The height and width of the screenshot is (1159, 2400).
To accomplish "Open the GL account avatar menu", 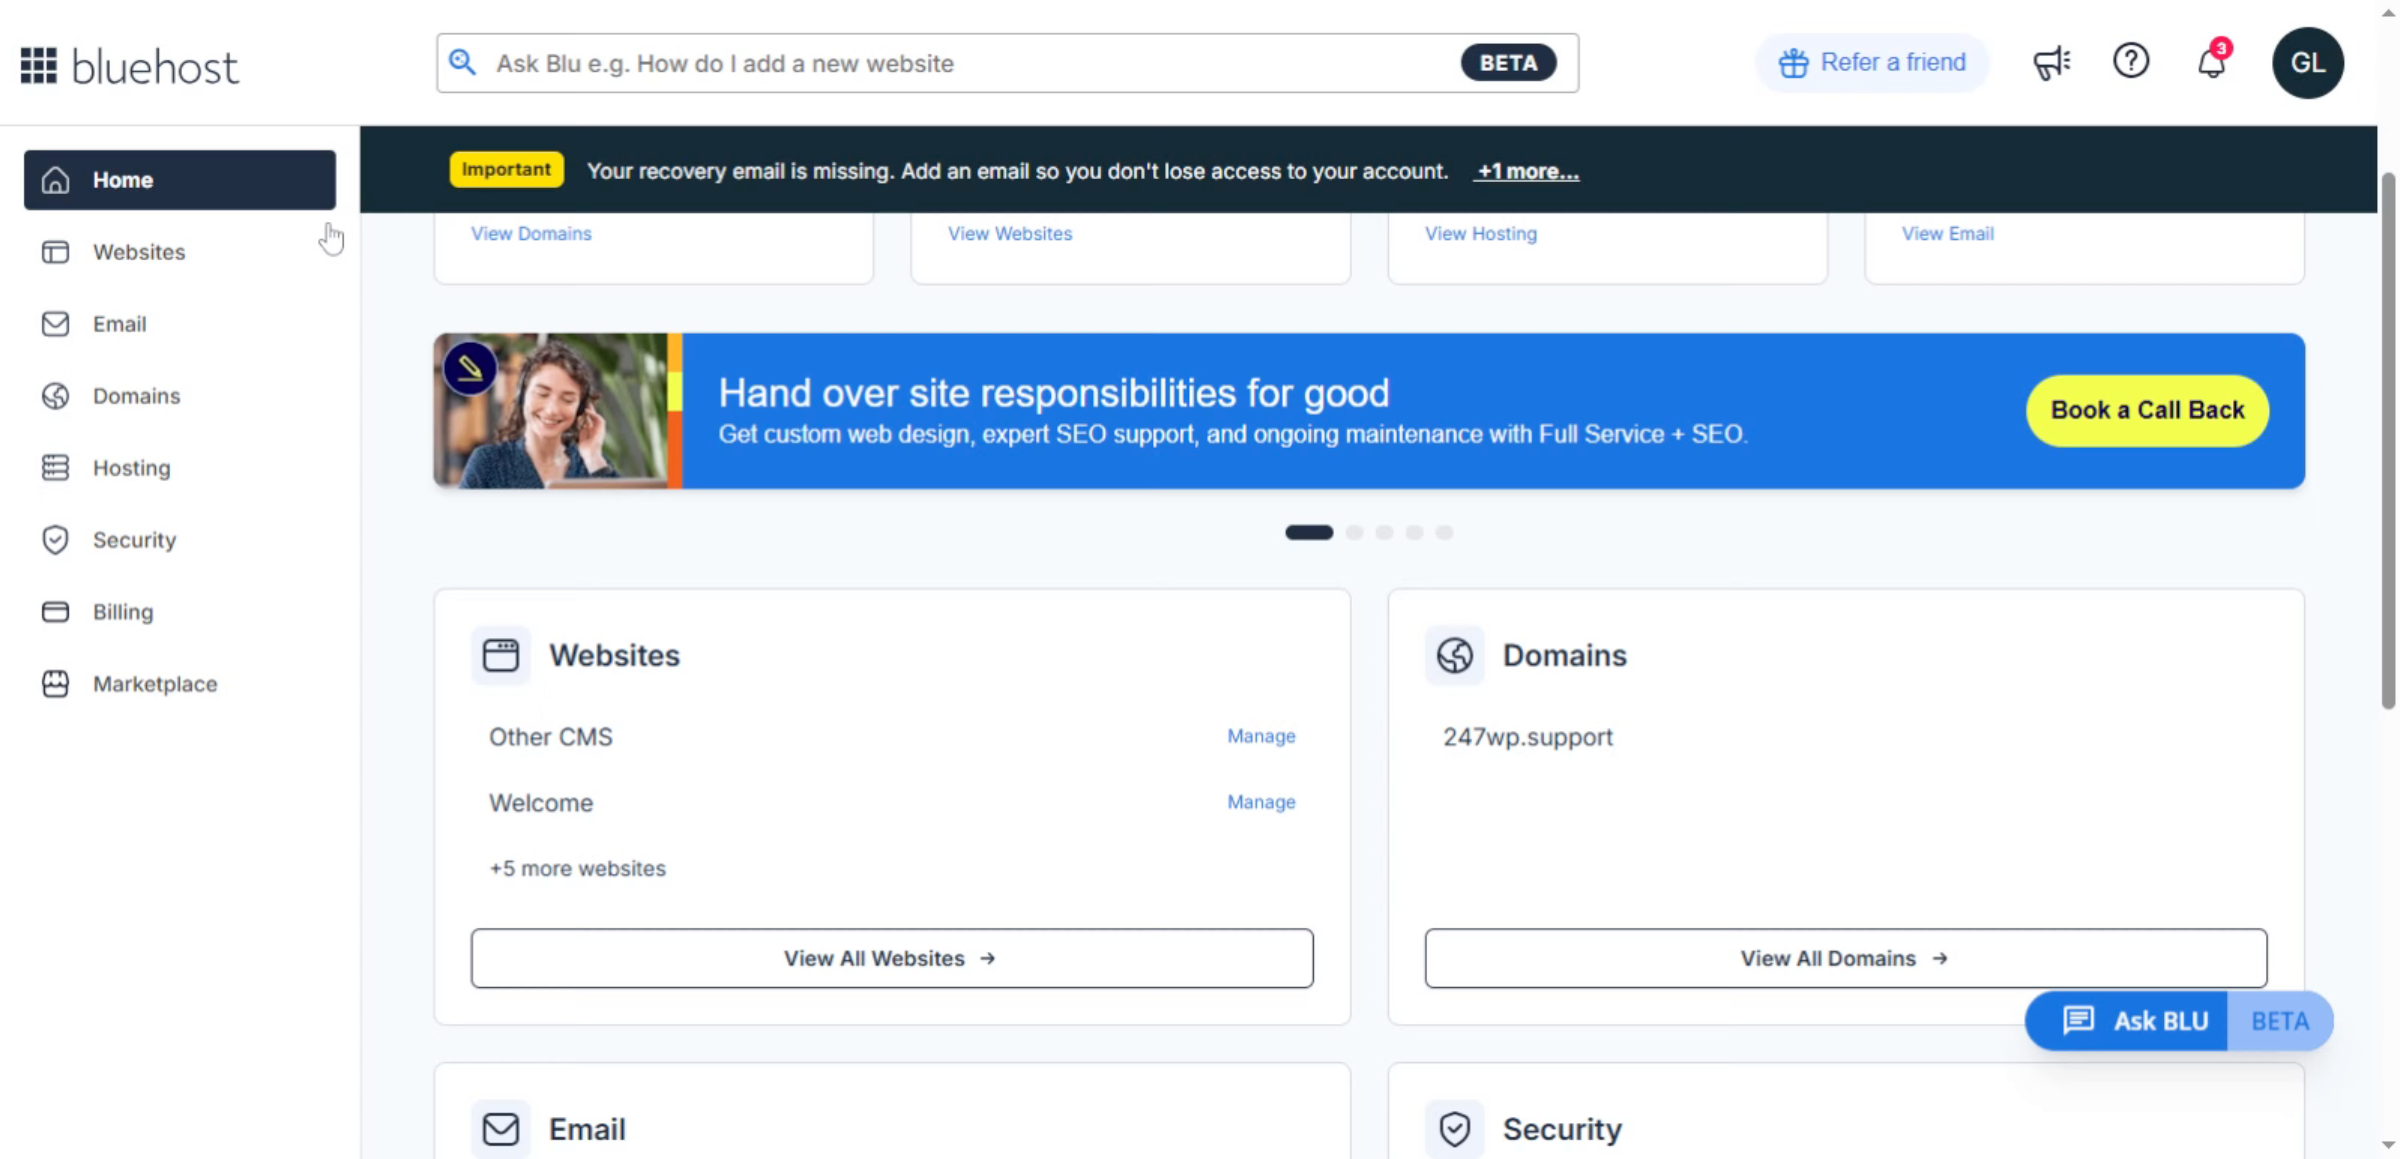I will coord(2307,63).
